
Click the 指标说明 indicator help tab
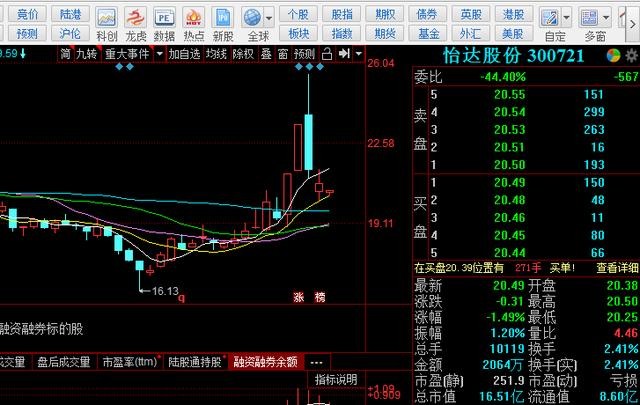[x=336, y=380]
